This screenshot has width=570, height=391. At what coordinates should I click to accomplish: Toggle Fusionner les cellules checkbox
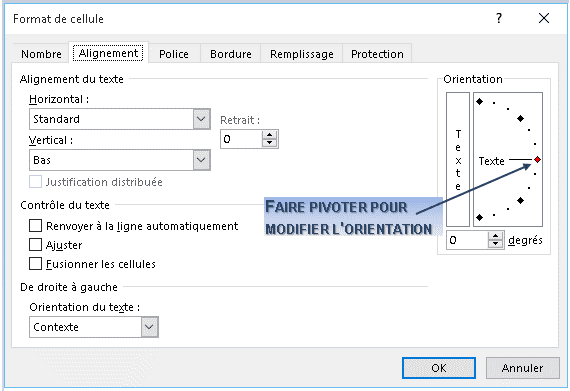pos(35,263)
